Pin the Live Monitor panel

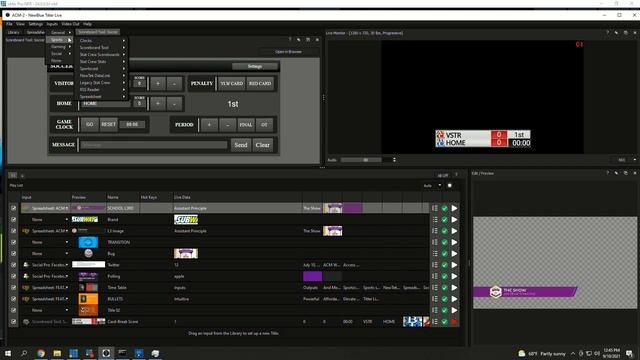[x=616, y=33]
